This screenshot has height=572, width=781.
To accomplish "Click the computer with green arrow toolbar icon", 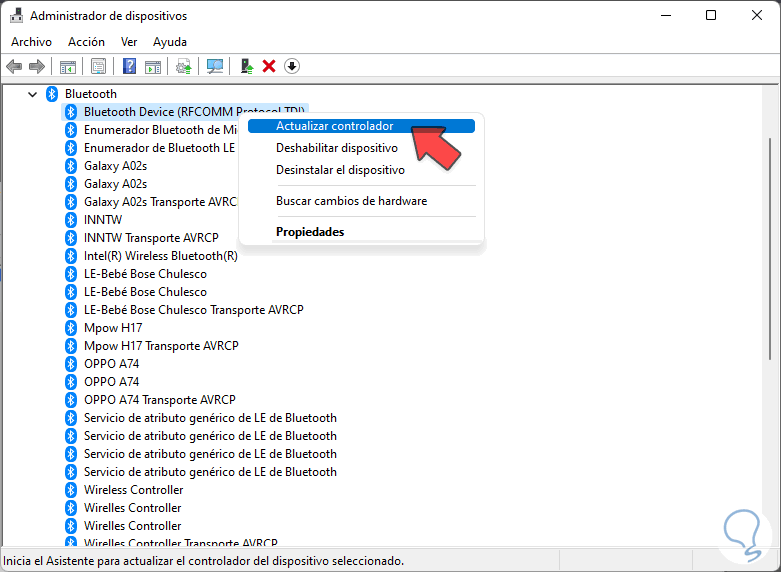I will 247,66.
